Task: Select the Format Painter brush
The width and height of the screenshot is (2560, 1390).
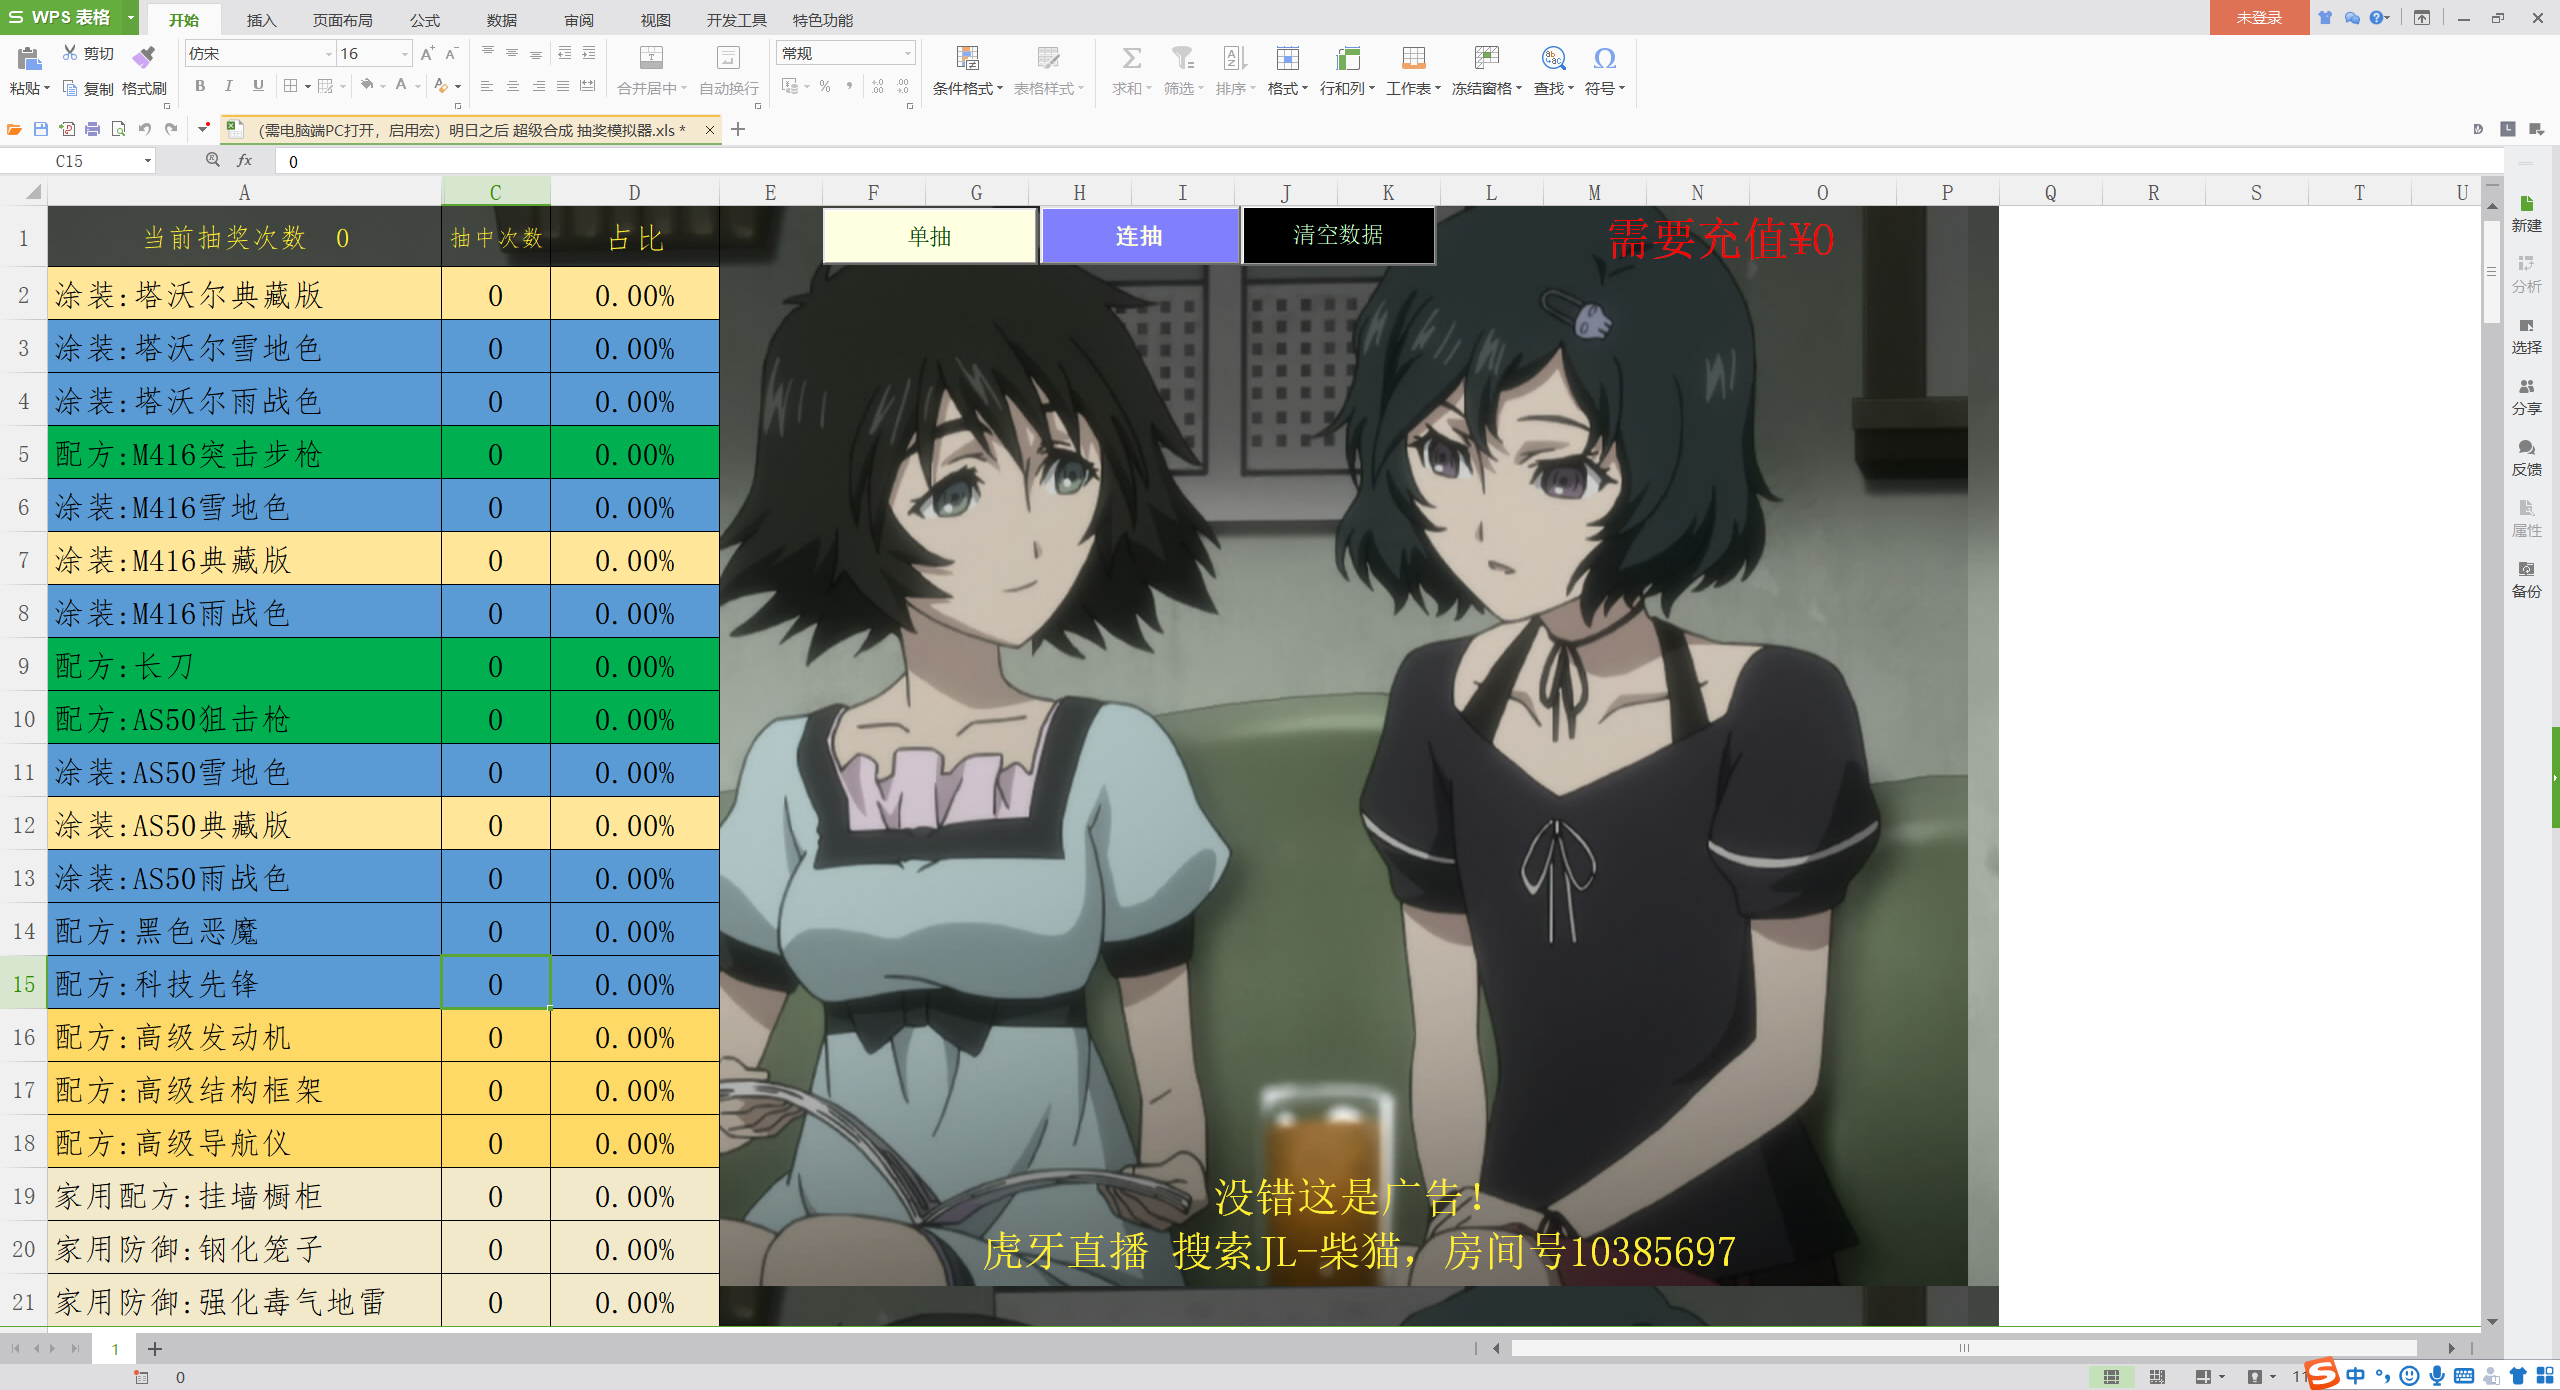Action: [x=144, y=57]
